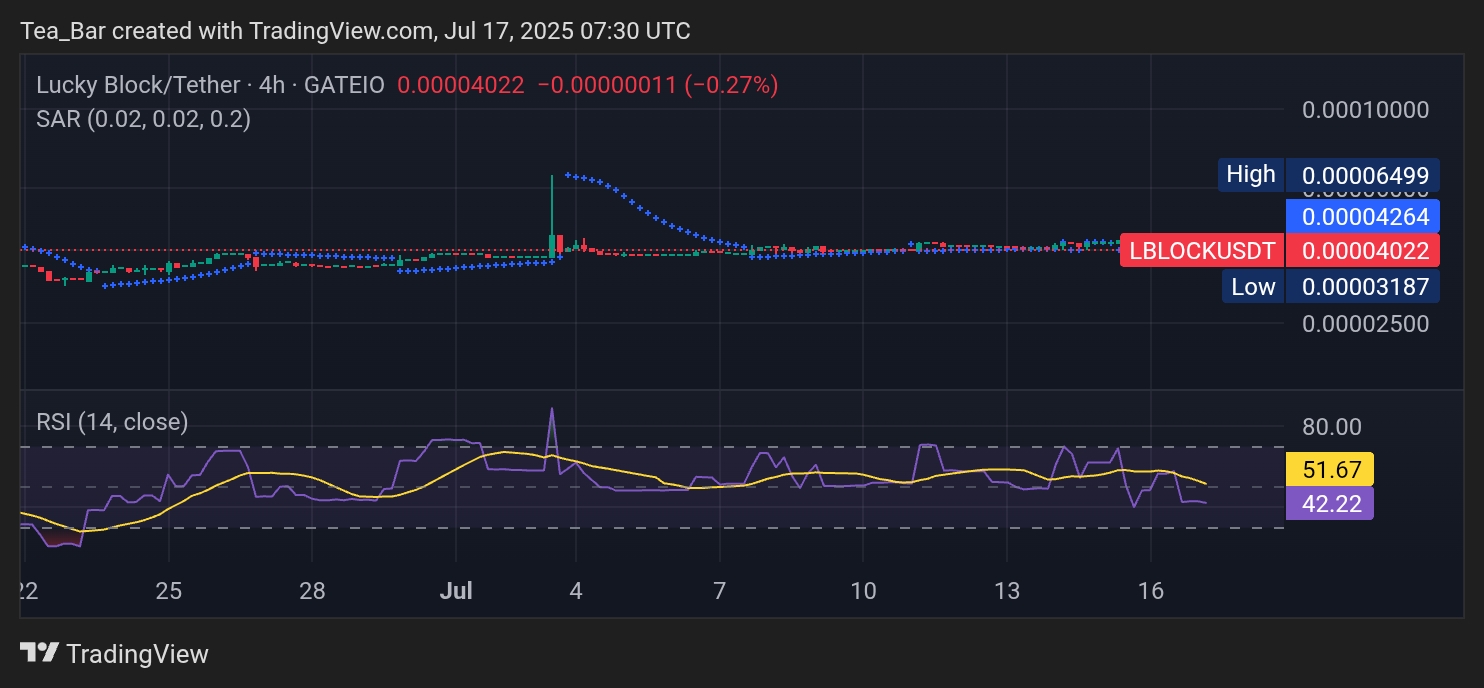Click the 28 date label on time axis

pos(312,591)
